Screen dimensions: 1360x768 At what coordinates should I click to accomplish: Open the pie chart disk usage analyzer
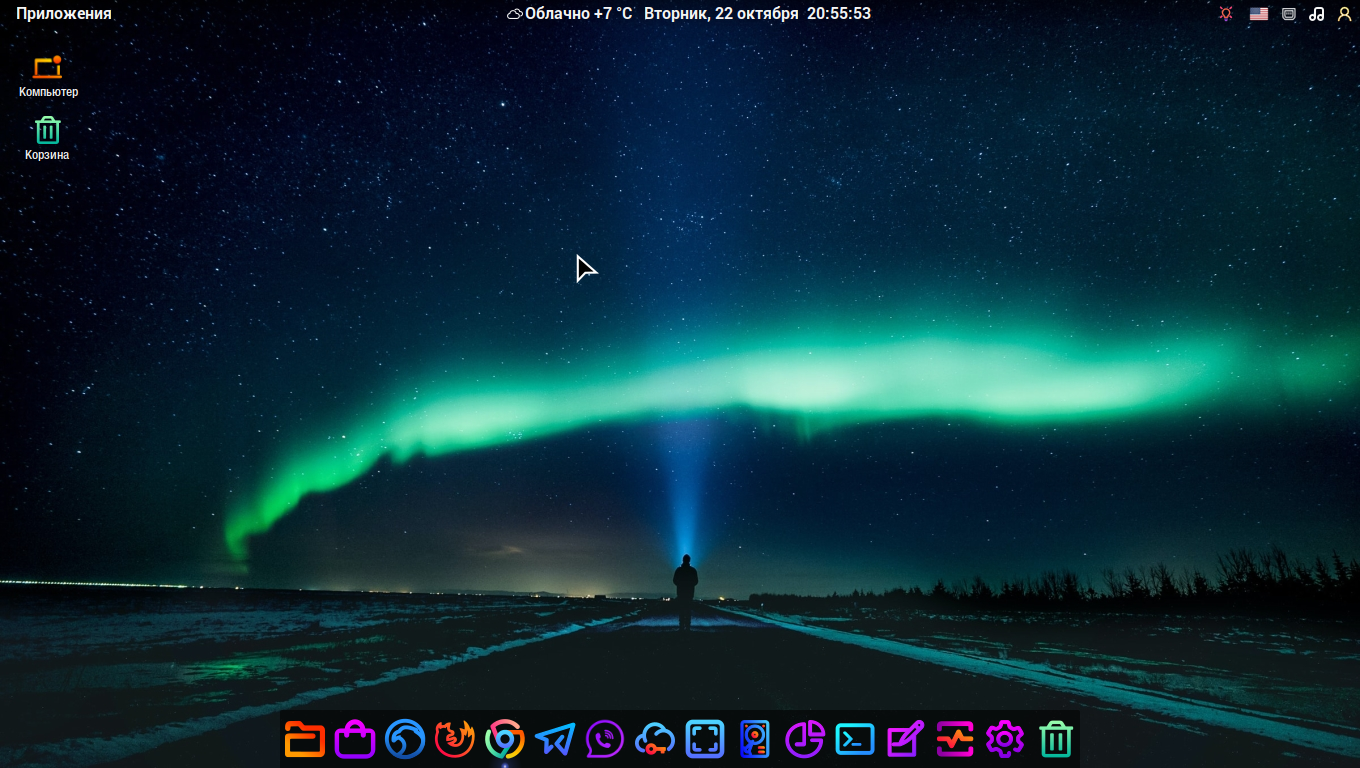(x=805, y=739)
